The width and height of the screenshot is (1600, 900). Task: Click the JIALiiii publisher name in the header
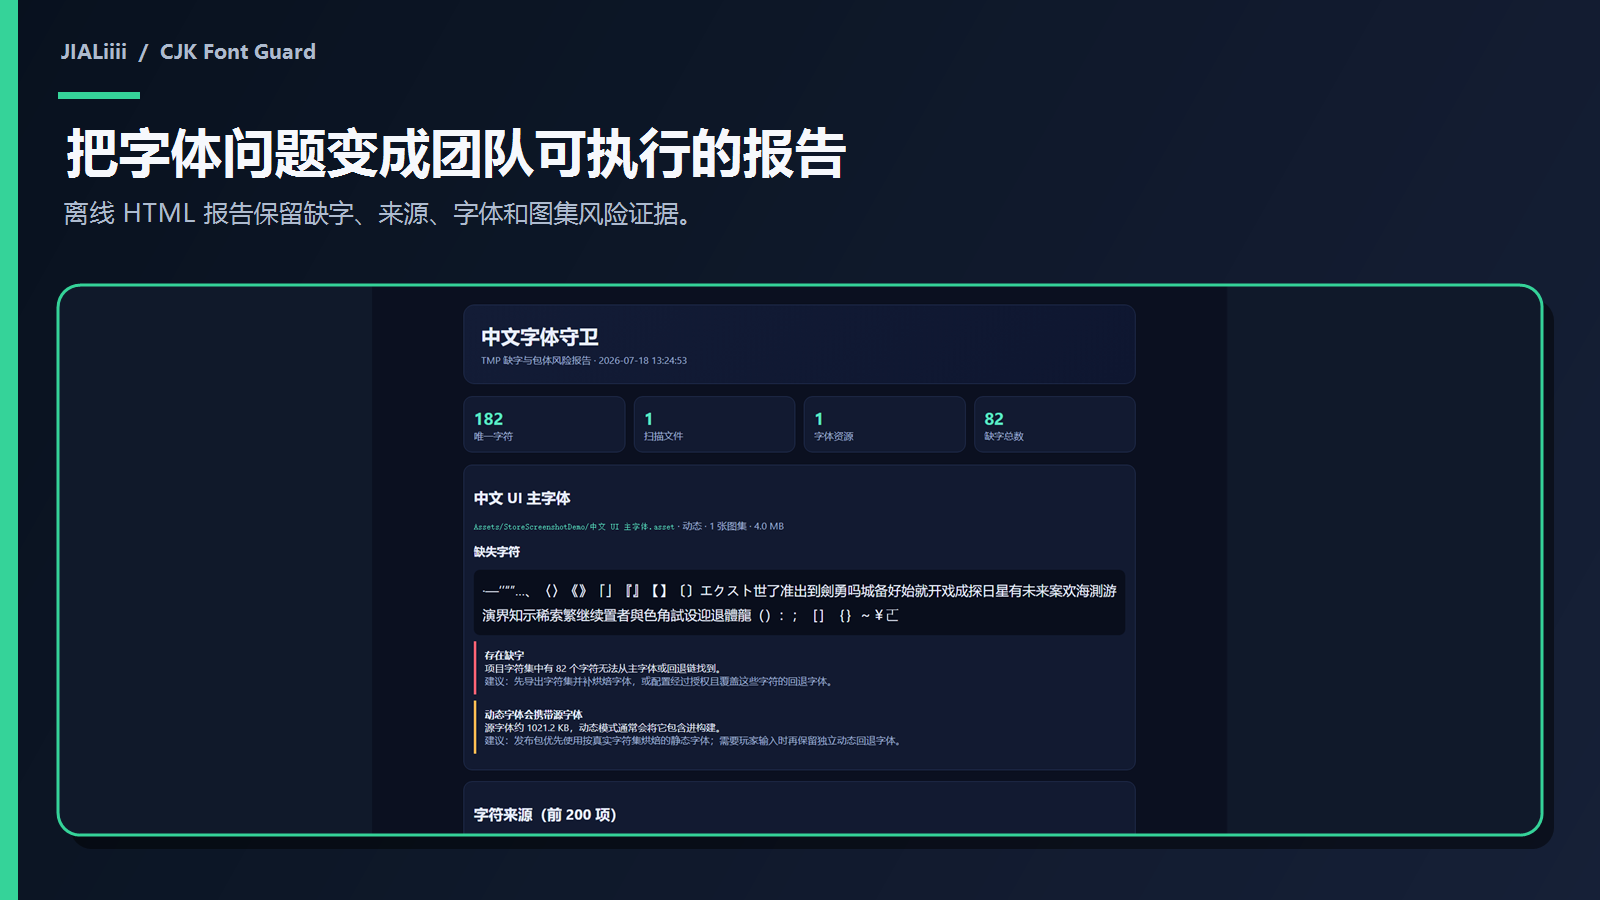tap(94, 52)
